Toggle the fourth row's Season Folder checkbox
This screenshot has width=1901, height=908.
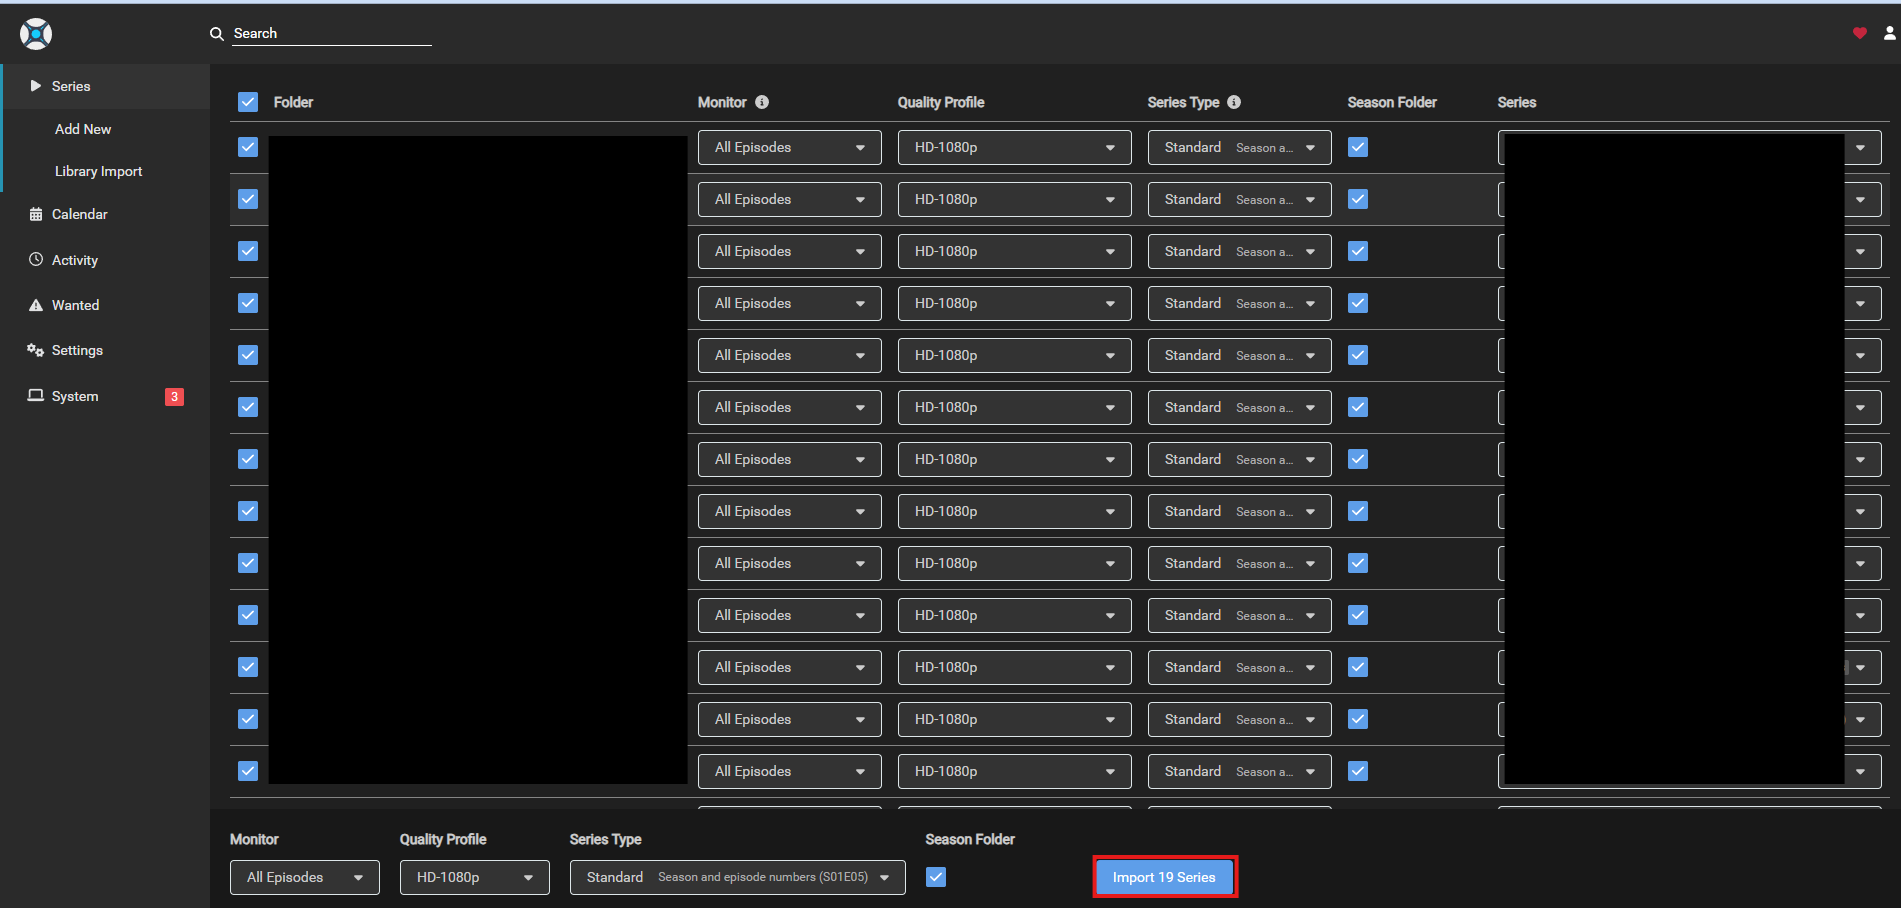(1358, 303)
